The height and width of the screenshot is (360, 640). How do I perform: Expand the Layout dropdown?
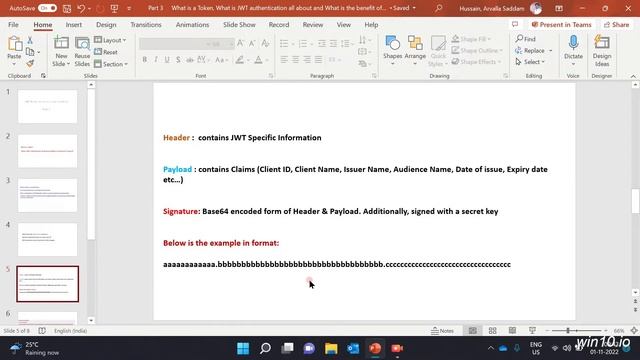(x=110, y=40)
